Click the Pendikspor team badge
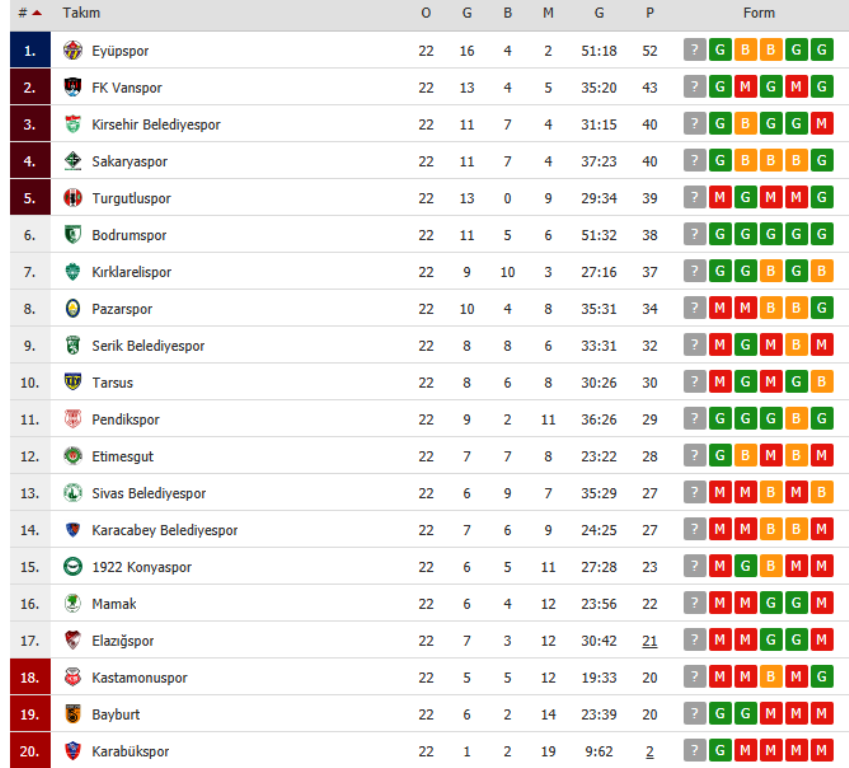Screen dimensions: 849x768 click(72, 420)
